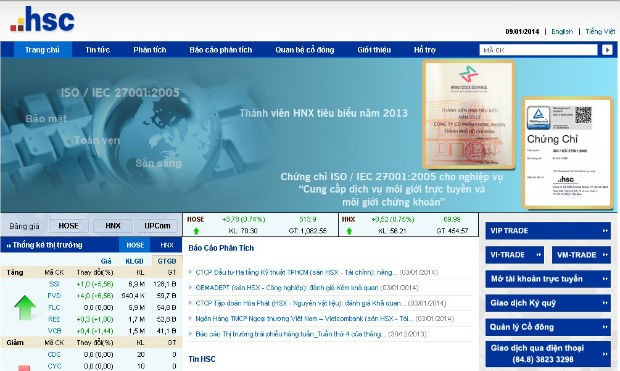
Task: Click the HOSE index green up arrow
Action: point(196,231)
